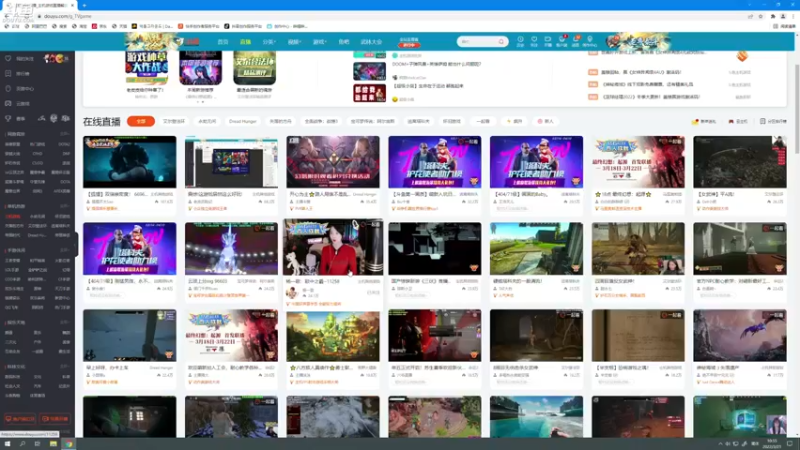Open Windows Start menu
Screen dimensions: 800x450
point(7,444)
